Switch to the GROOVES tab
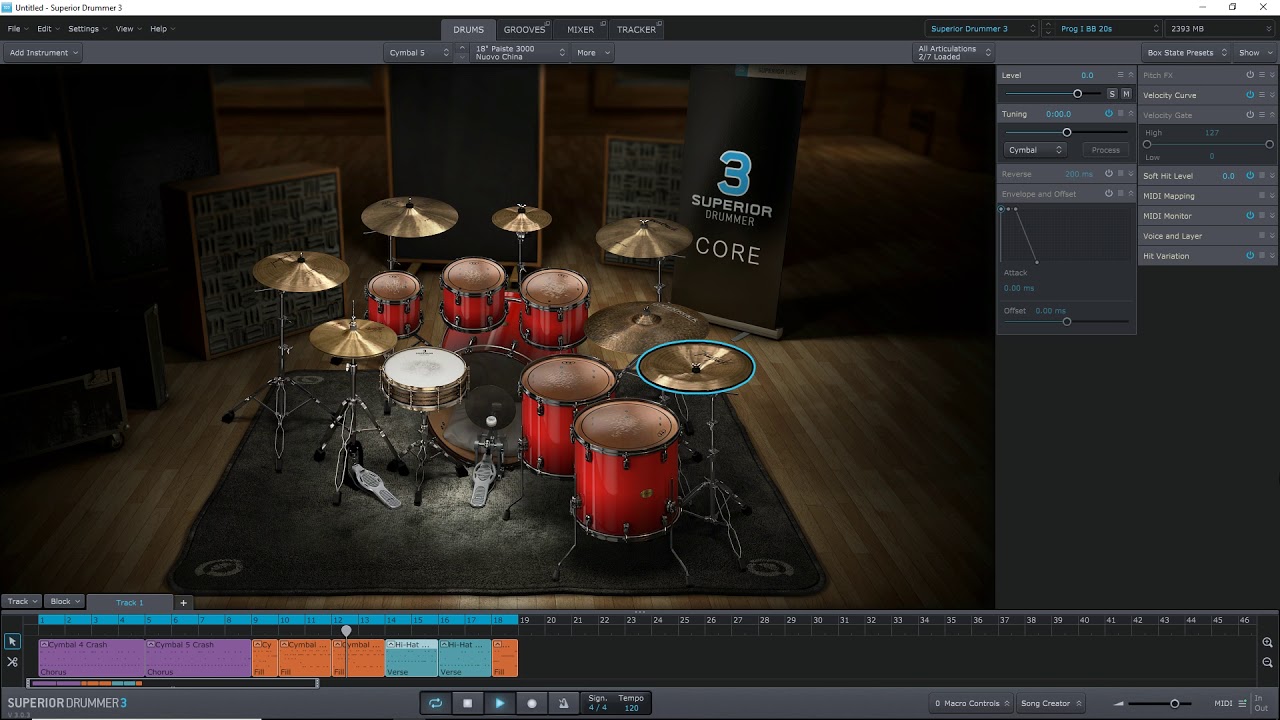 [x=525, y=29]
